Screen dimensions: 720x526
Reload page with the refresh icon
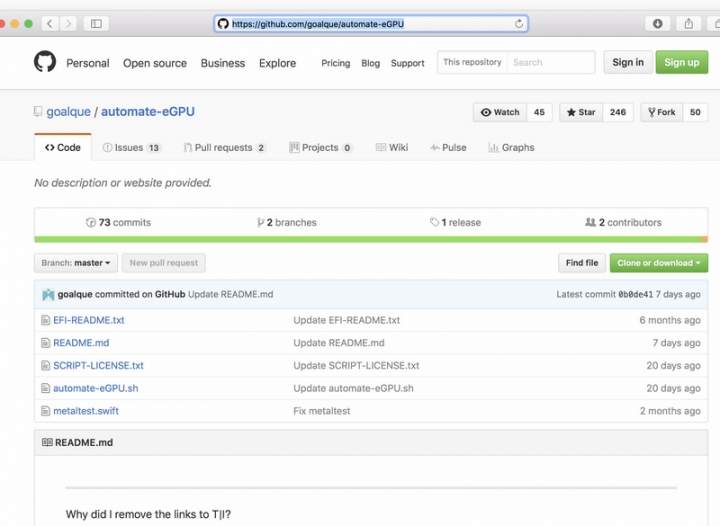519,23
